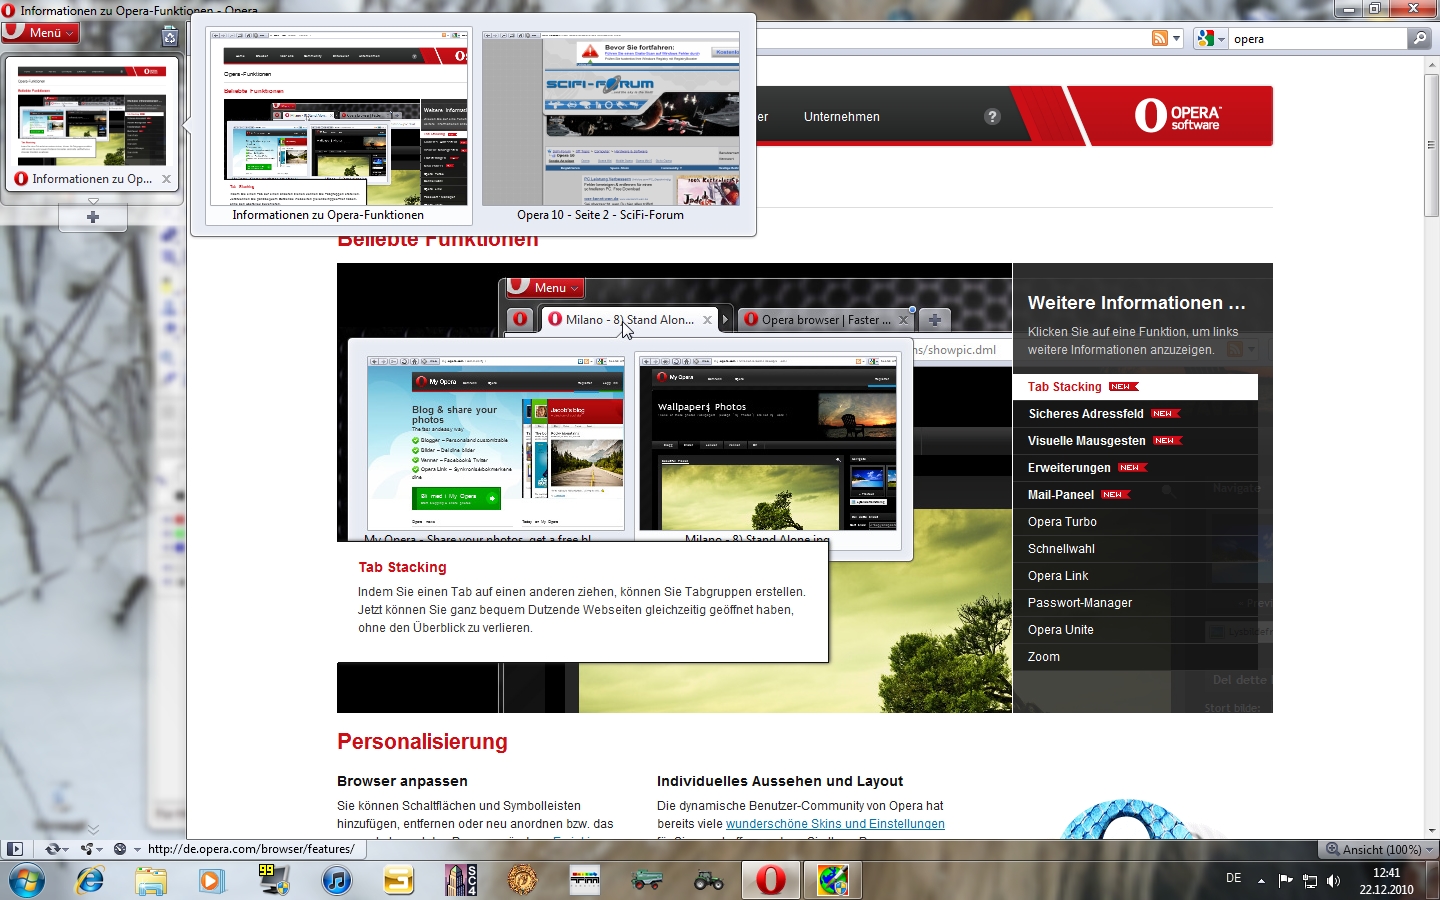Expand the Google search engine dropdown

pos(1211,38)
